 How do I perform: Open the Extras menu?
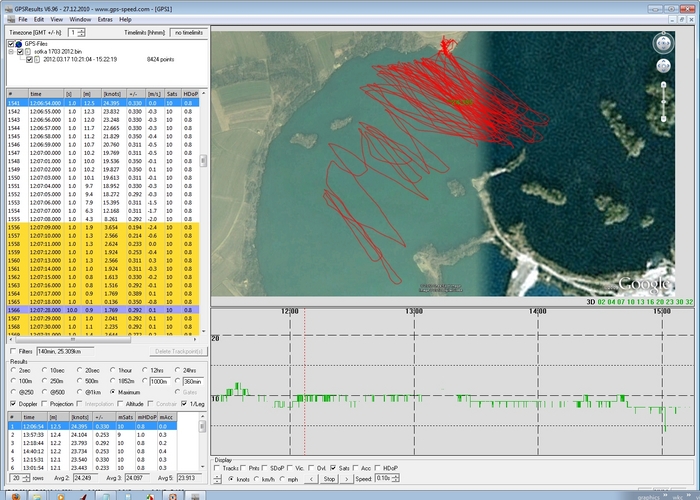(105, 20)
